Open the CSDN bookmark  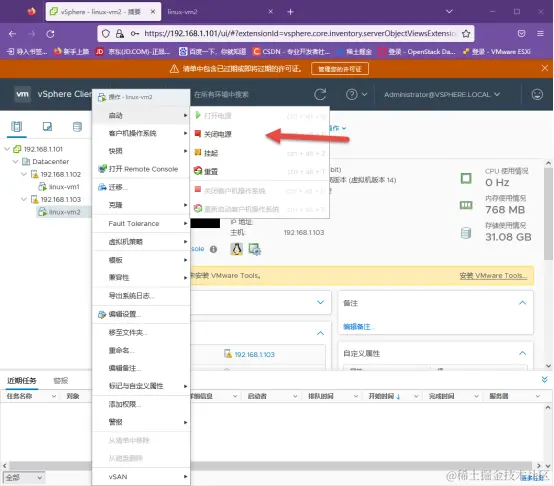click(291, 52)
